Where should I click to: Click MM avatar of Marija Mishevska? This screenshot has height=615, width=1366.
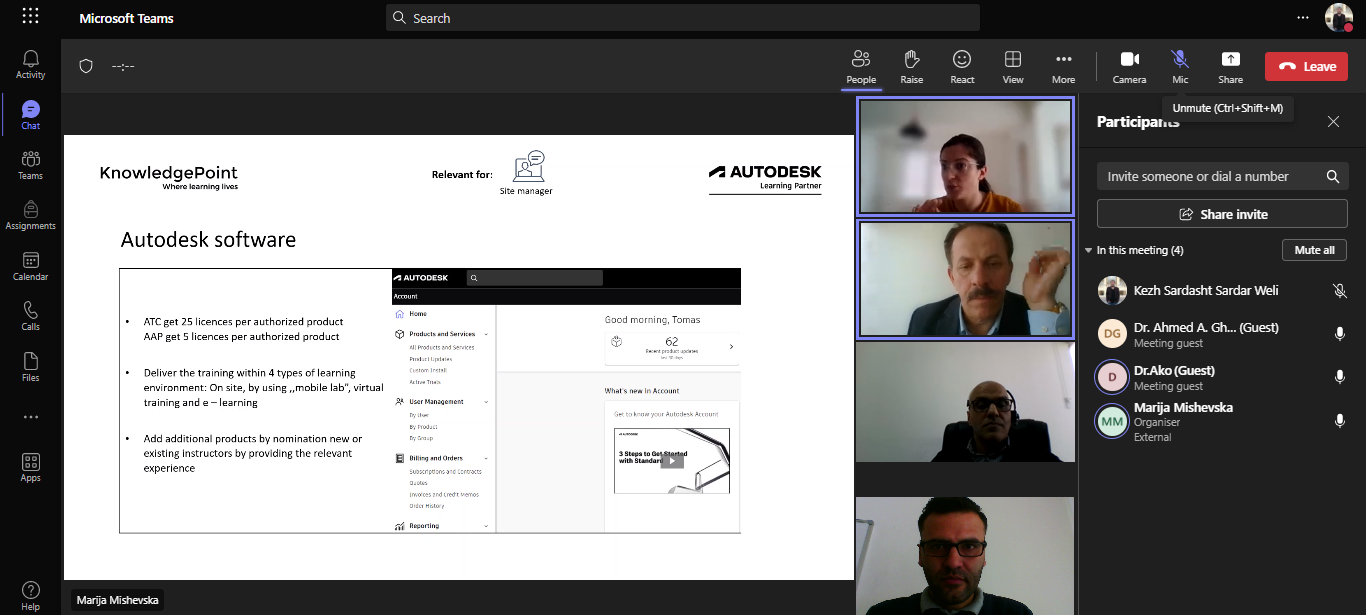click(x=1112, y=421)
